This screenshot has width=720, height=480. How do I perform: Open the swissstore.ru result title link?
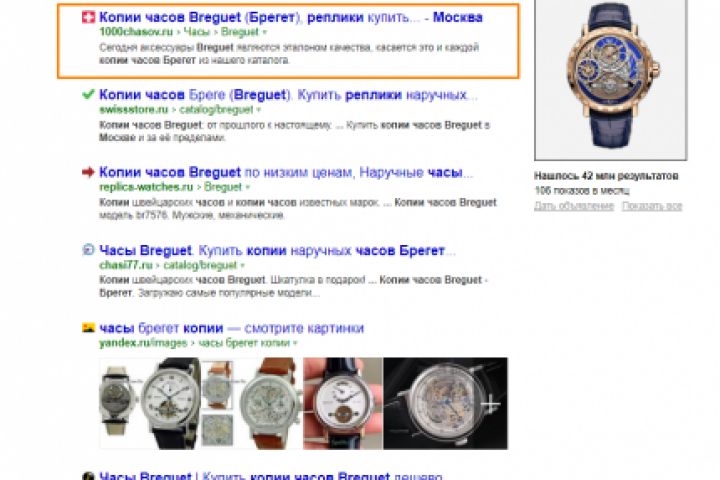(288, 95)
